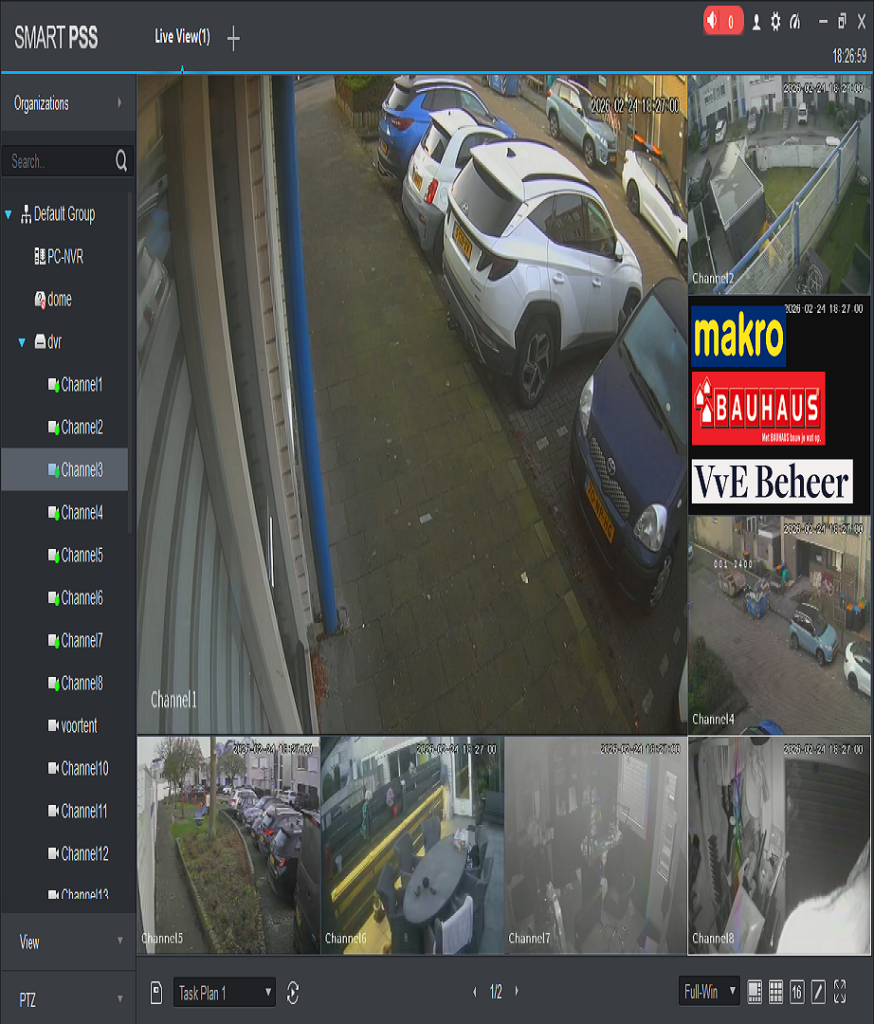Click the system performance gauge icon
874x1024 pixels.
pyautogui.click(x=796, y=21)
